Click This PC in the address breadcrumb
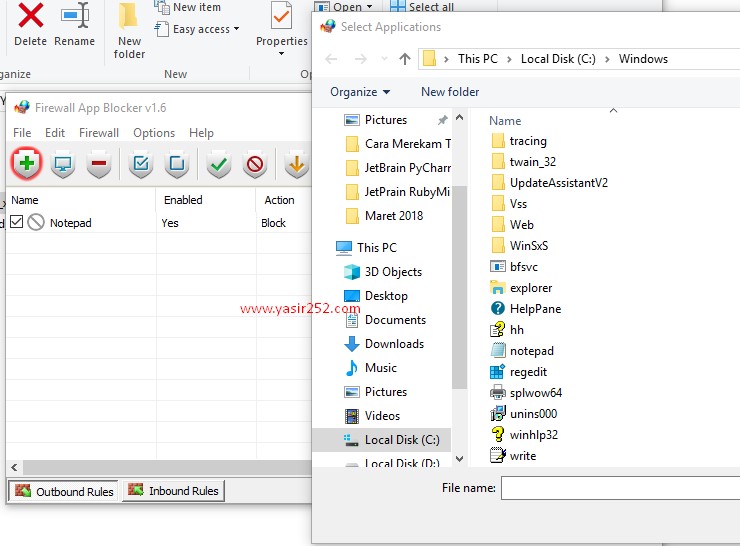Image resolution: width=740 pixels, height=546 pixels. click(478, 59)
